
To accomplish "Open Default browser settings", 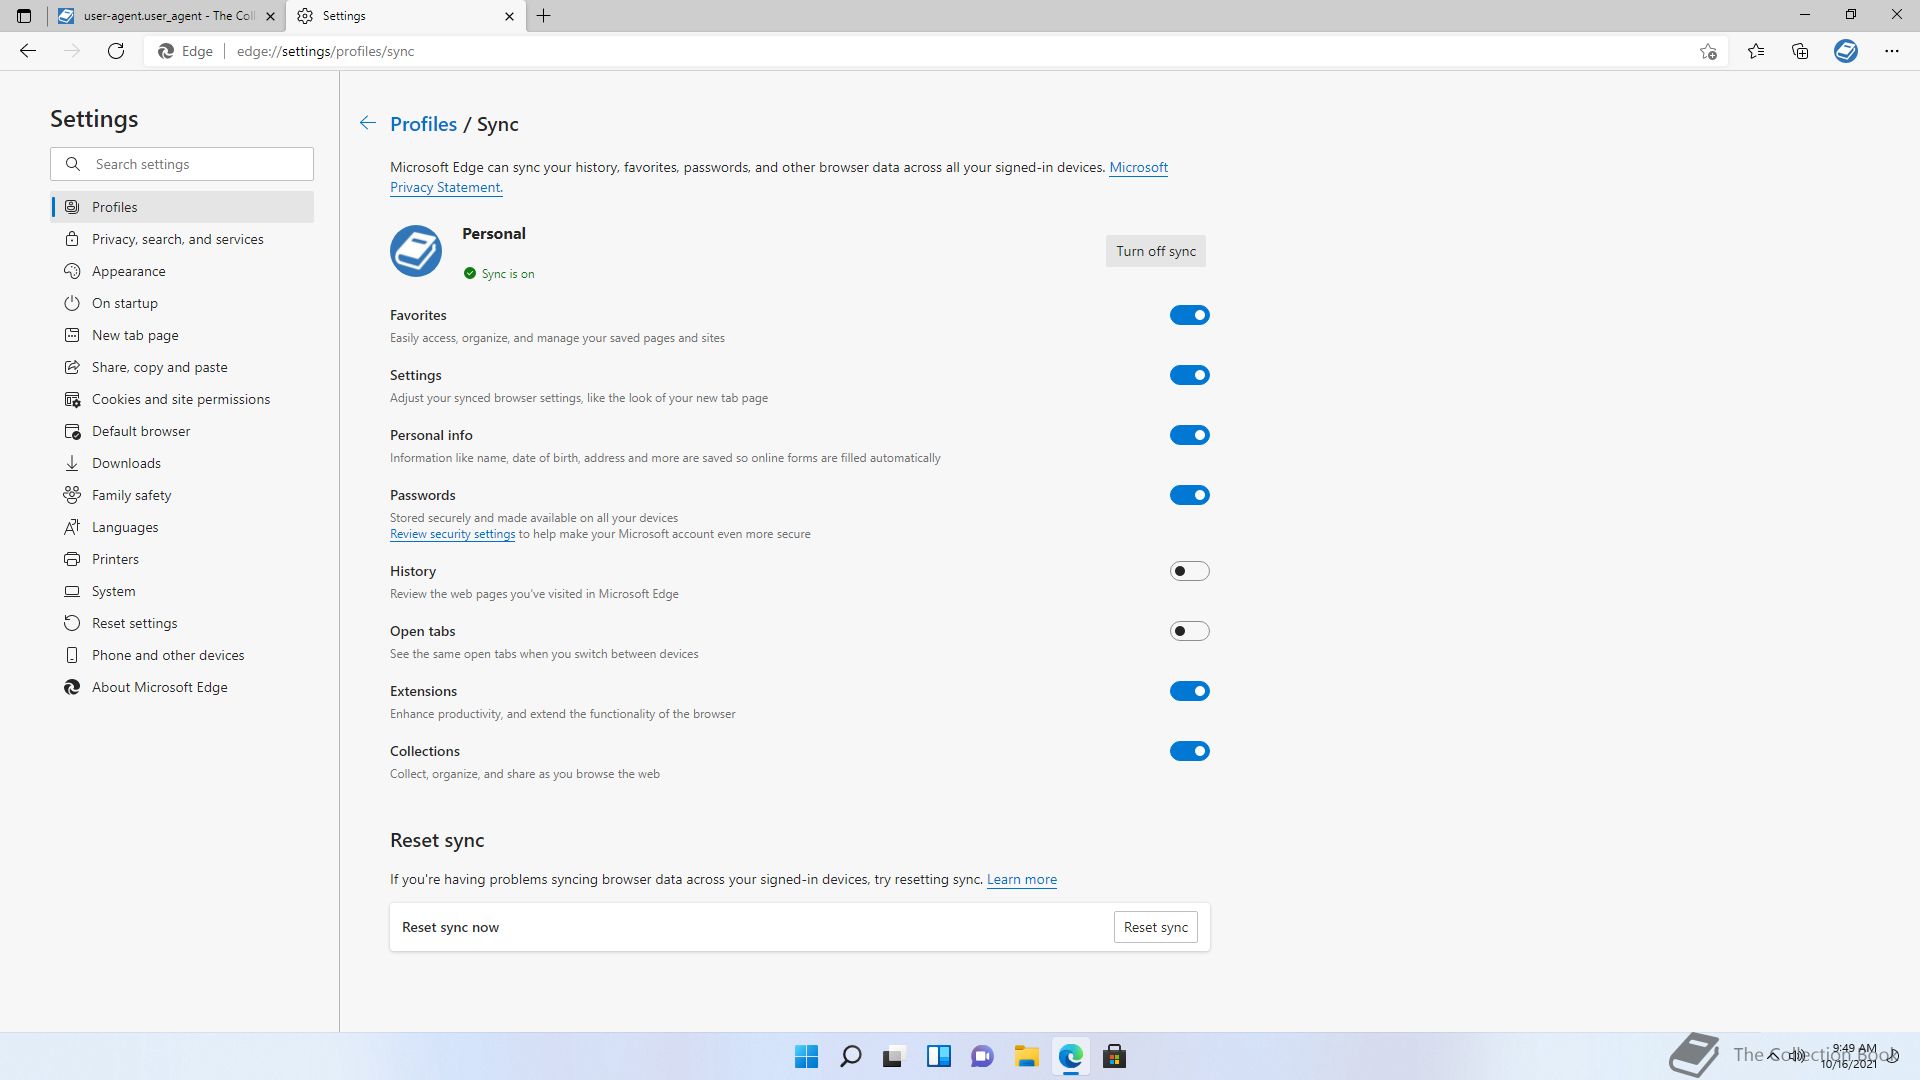I will 182,431.
